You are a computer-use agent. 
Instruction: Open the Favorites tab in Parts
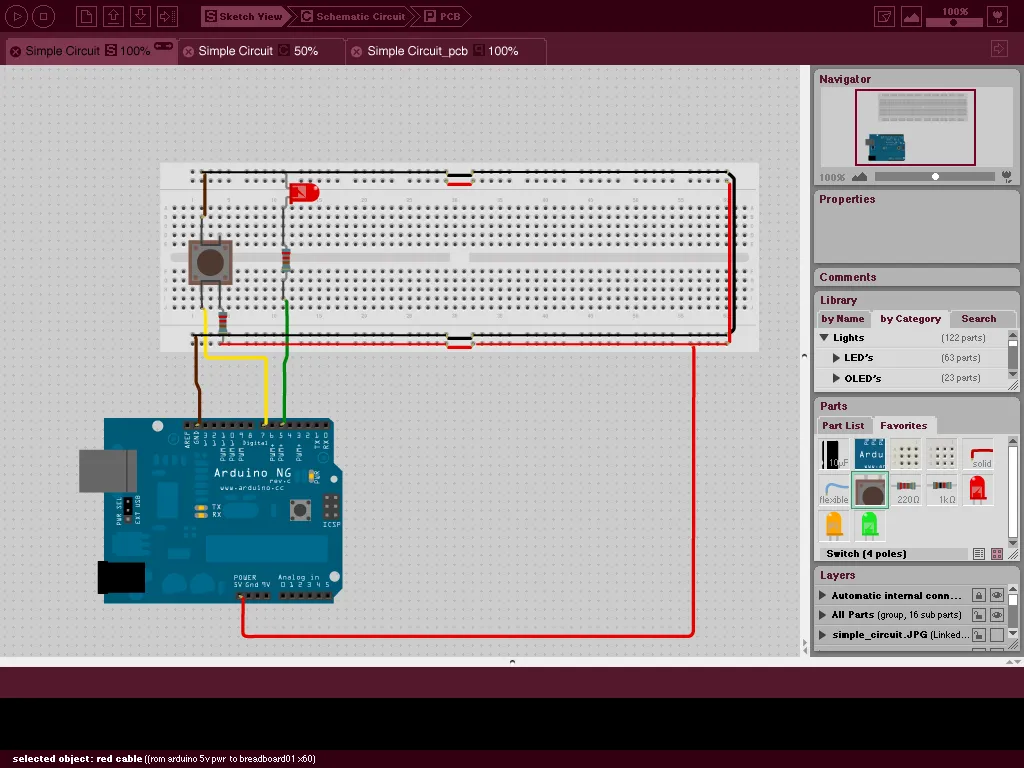point(903,426)
